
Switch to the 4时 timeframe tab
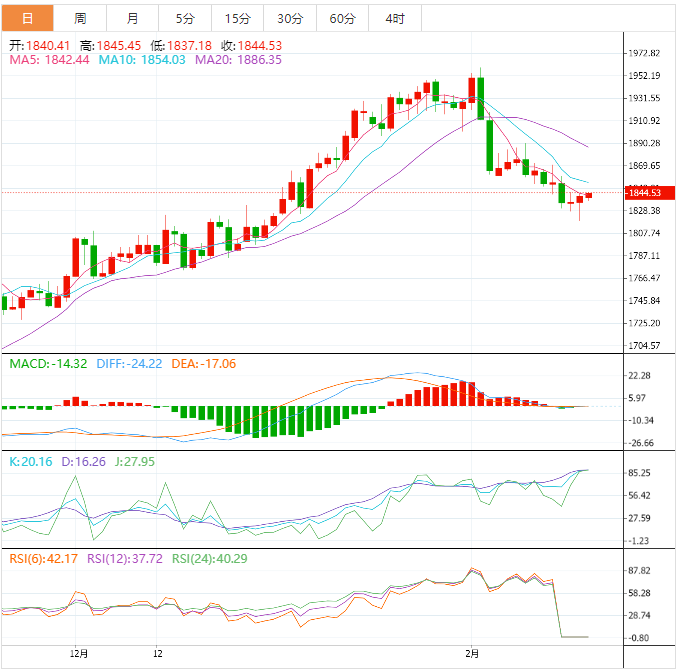click(394, 18)
